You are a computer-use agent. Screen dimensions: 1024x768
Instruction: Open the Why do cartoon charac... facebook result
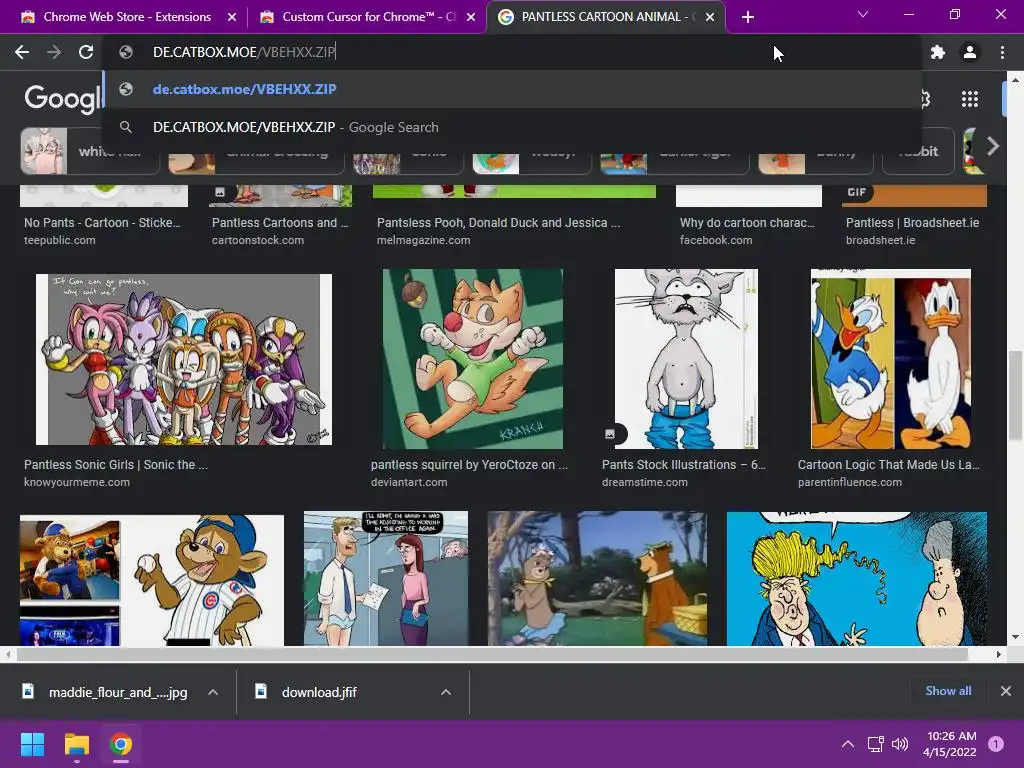pos(747,223)
